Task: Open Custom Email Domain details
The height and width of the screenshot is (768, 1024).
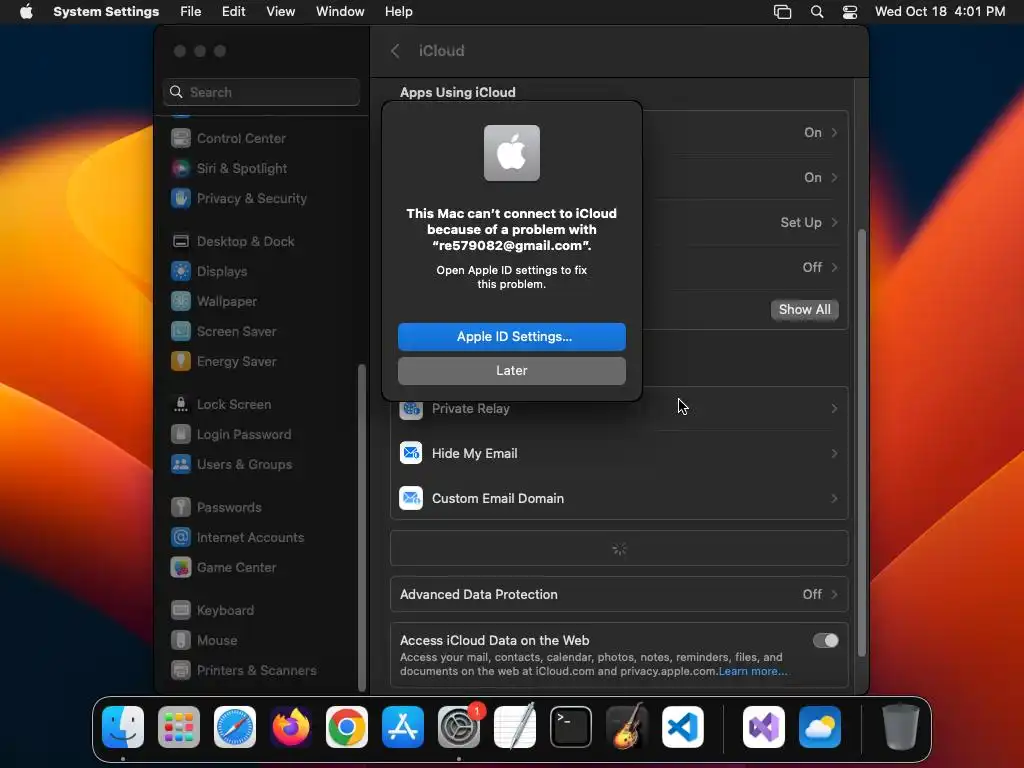Action: click(x=619, y=499)
